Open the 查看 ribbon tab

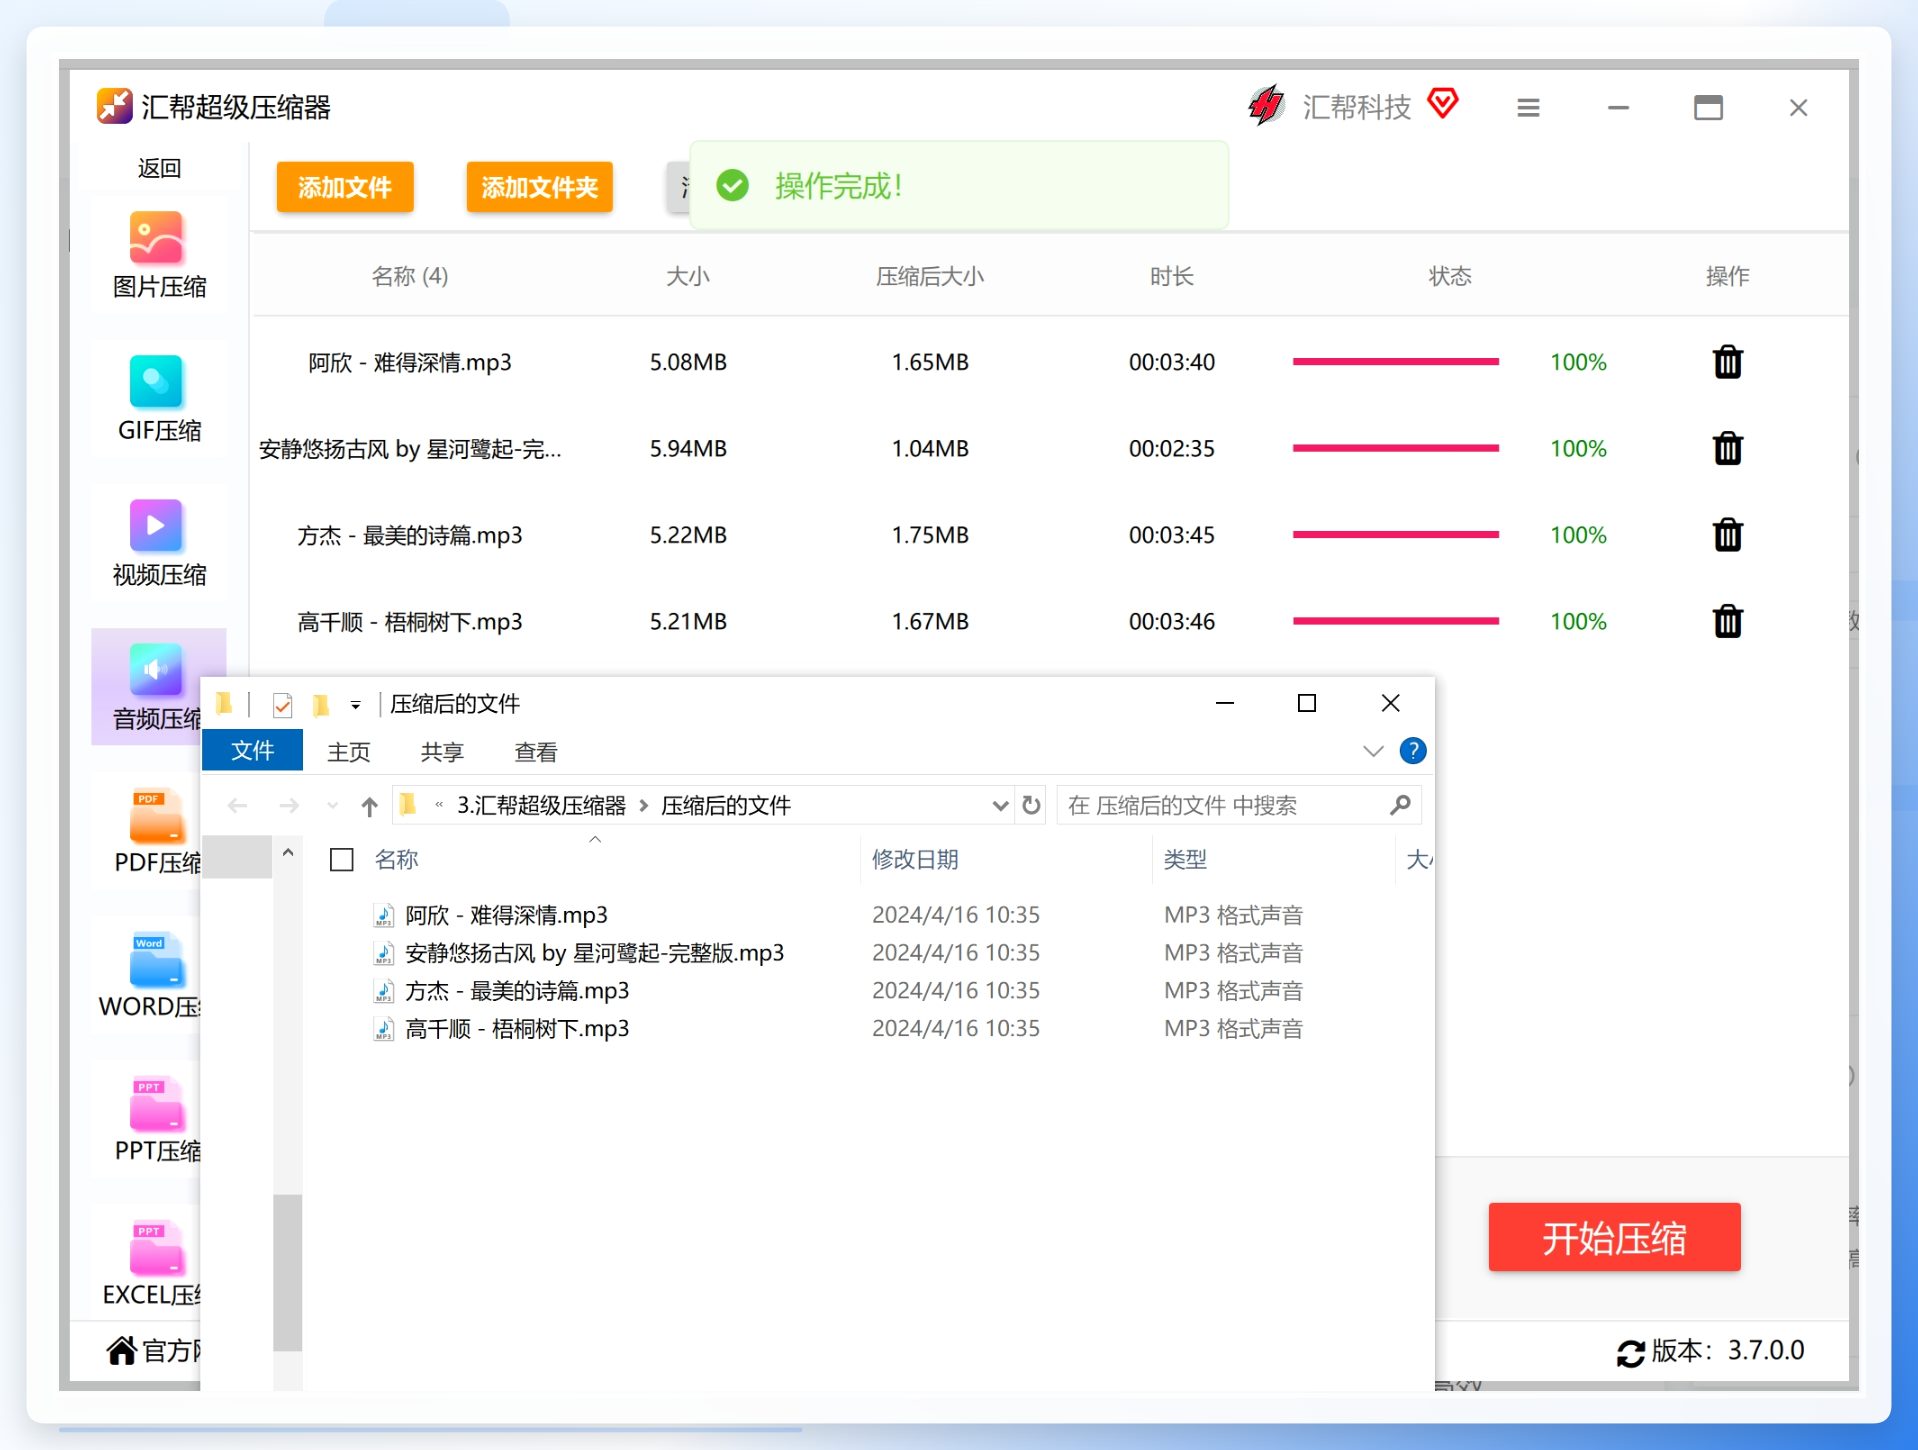[536, 752]
